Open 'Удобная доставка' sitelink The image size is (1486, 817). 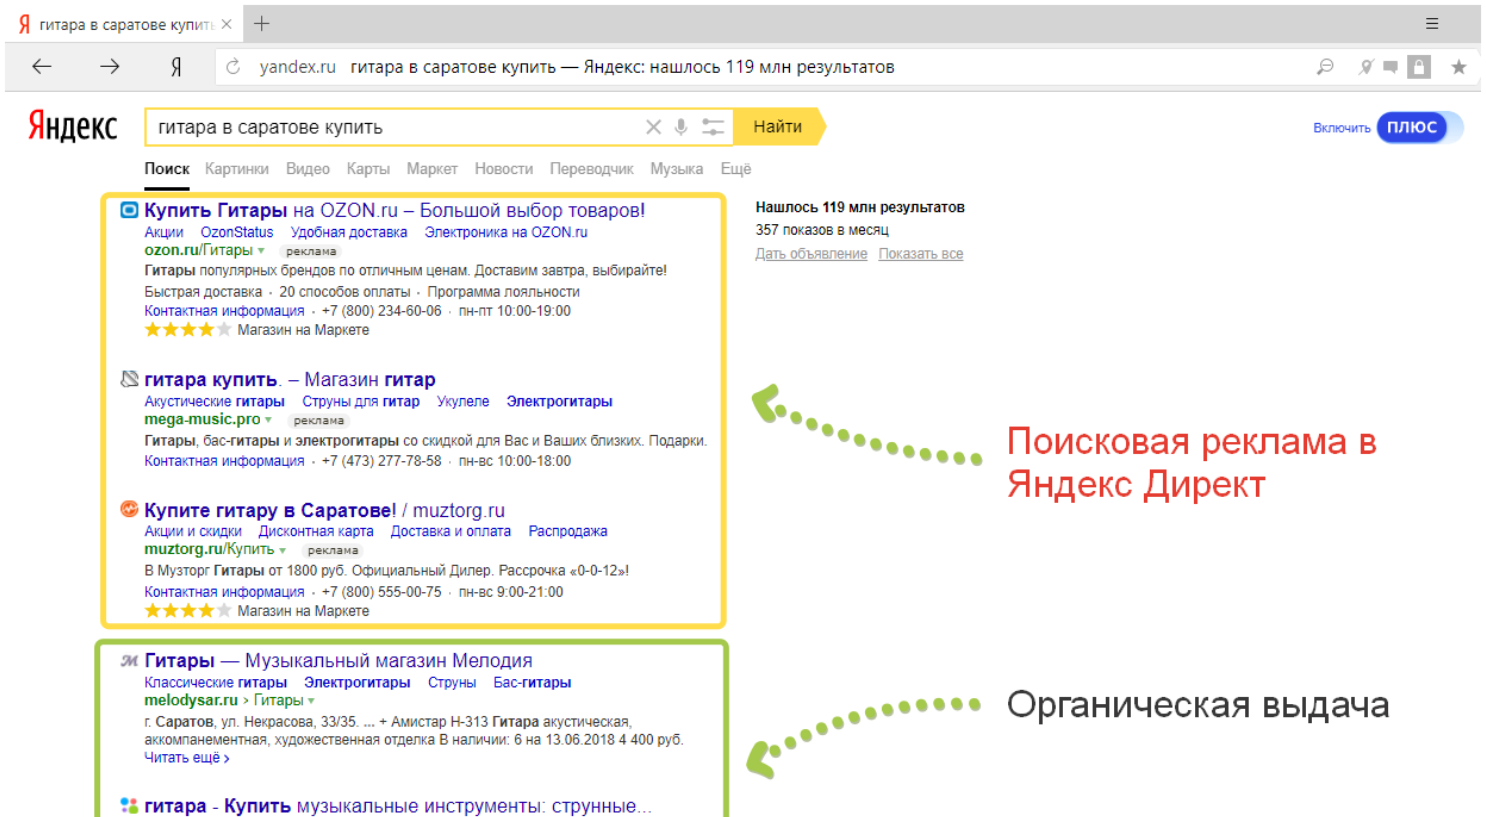tap(349, 232)
